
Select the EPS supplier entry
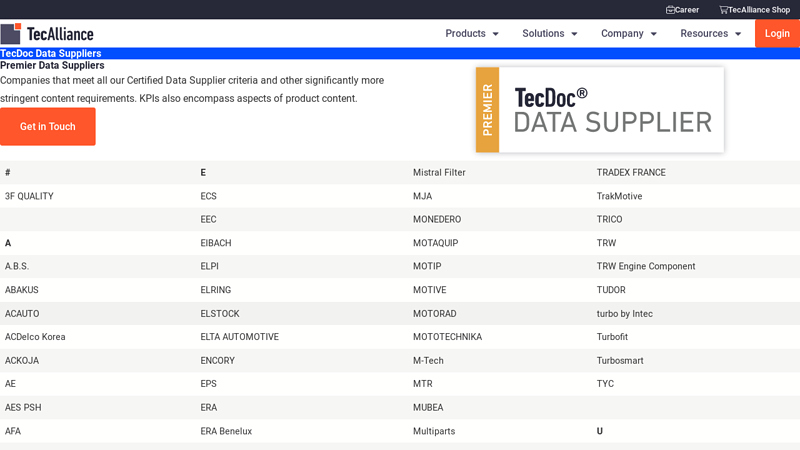pos(208,384)
